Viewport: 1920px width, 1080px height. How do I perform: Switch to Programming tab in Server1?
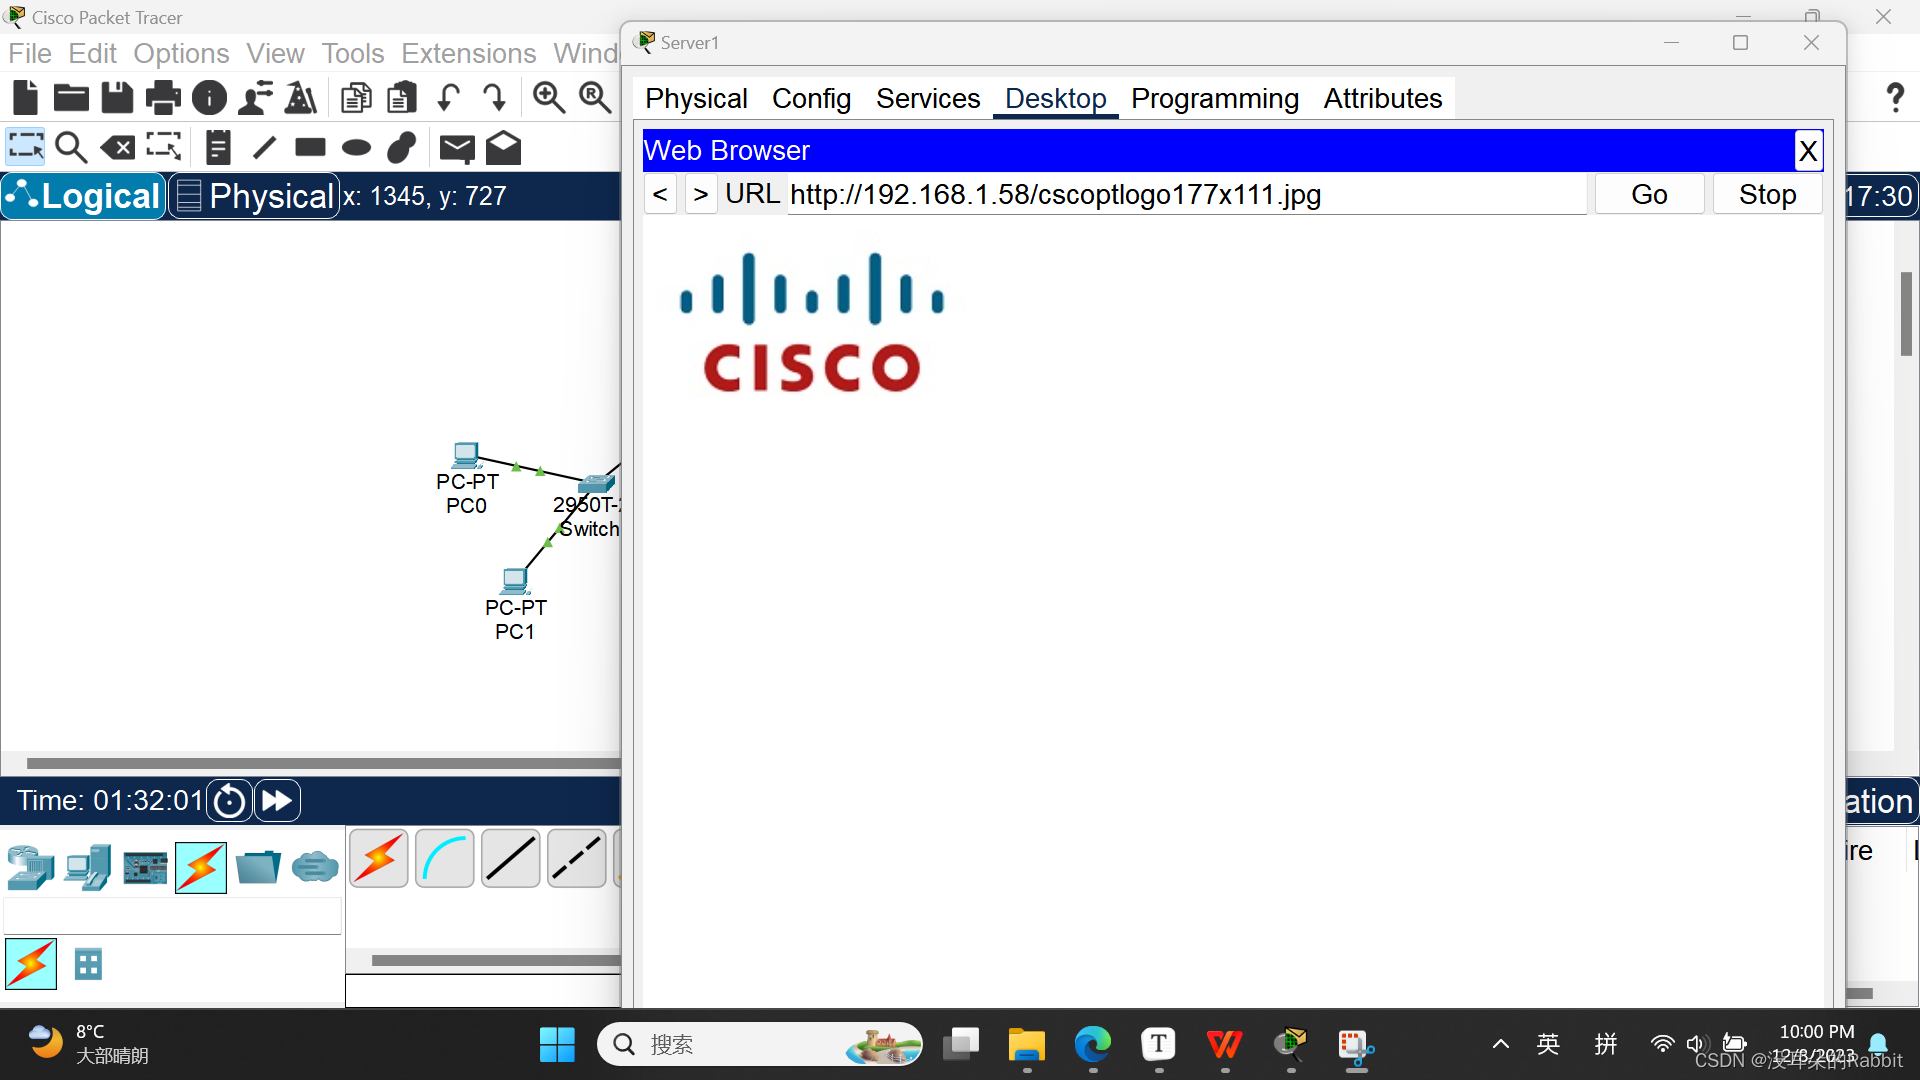(1214, 98)
